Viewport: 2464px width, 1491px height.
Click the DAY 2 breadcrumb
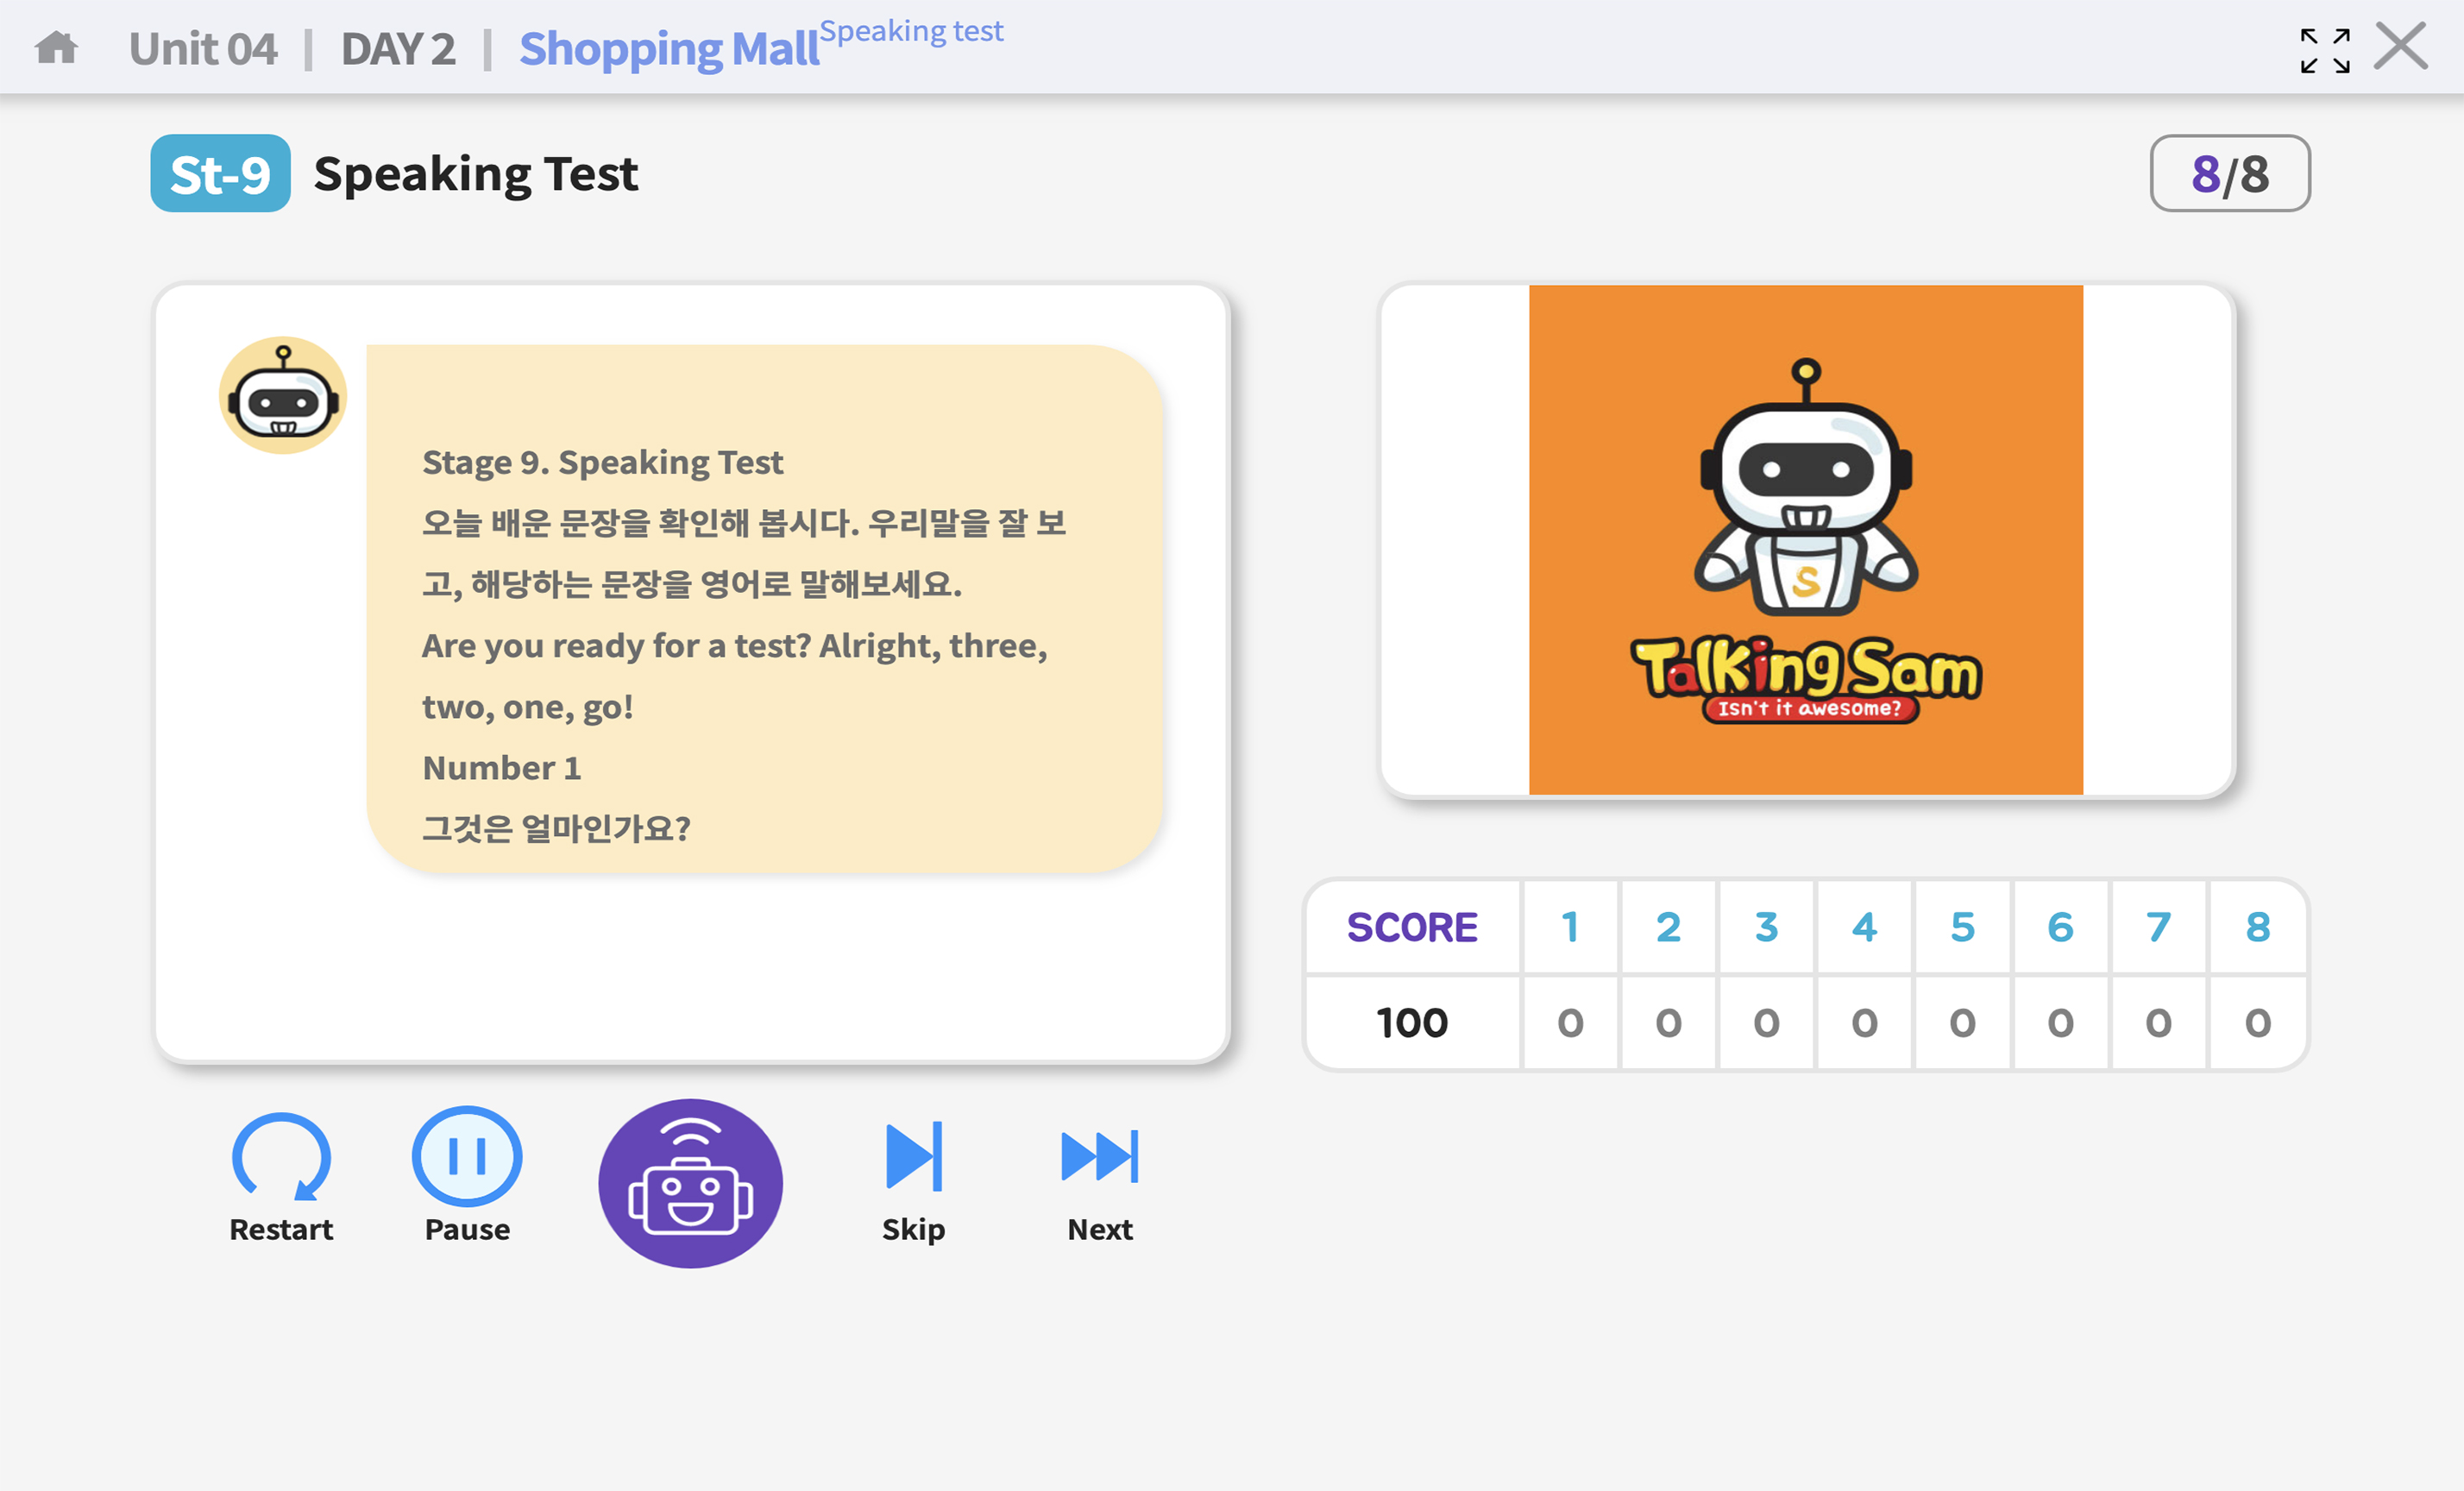click(398, 49)
